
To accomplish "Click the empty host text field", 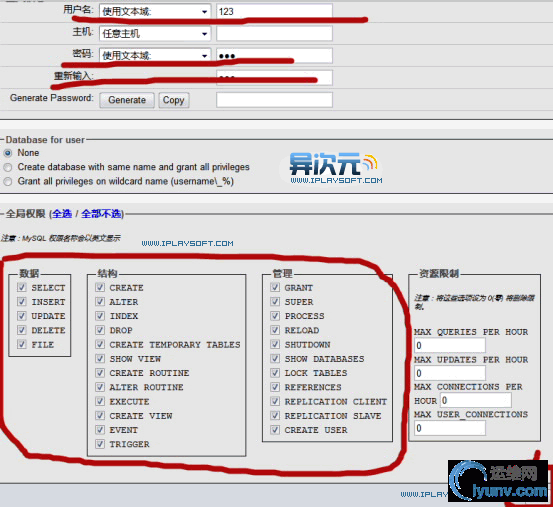I will click(274, 33).
